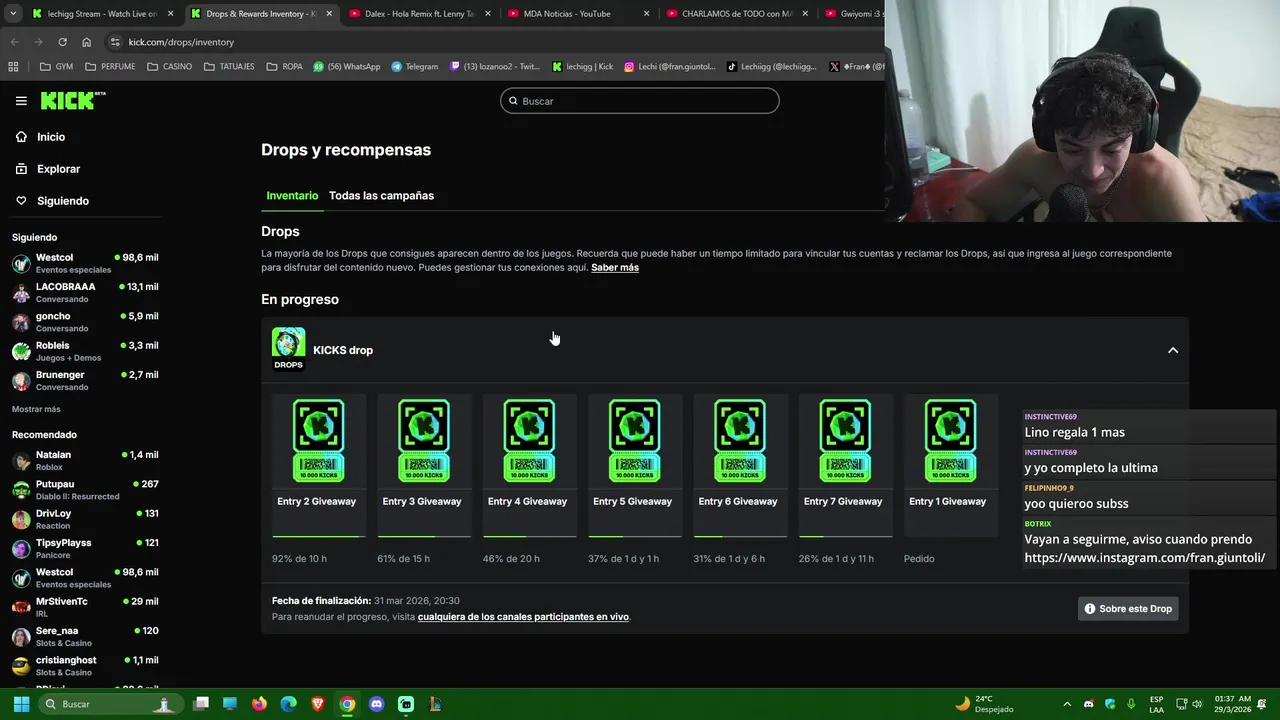Viewport: 1280px width, 720px height.
Task: Close the MDA Noticias tab
Action: (x=646, y=14)
